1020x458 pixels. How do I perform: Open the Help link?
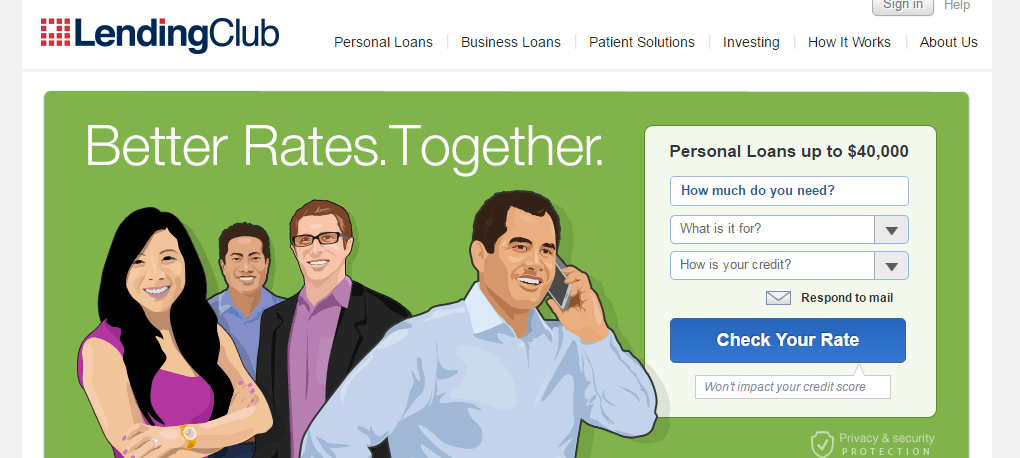[x=957, y=5]
